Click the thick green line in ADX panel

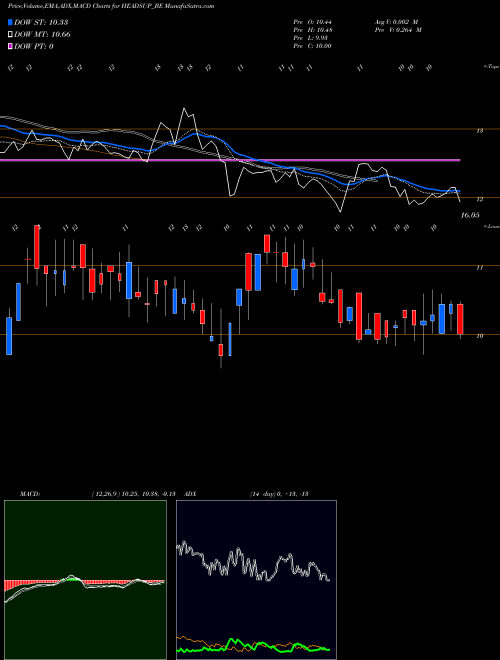point(253,646)
